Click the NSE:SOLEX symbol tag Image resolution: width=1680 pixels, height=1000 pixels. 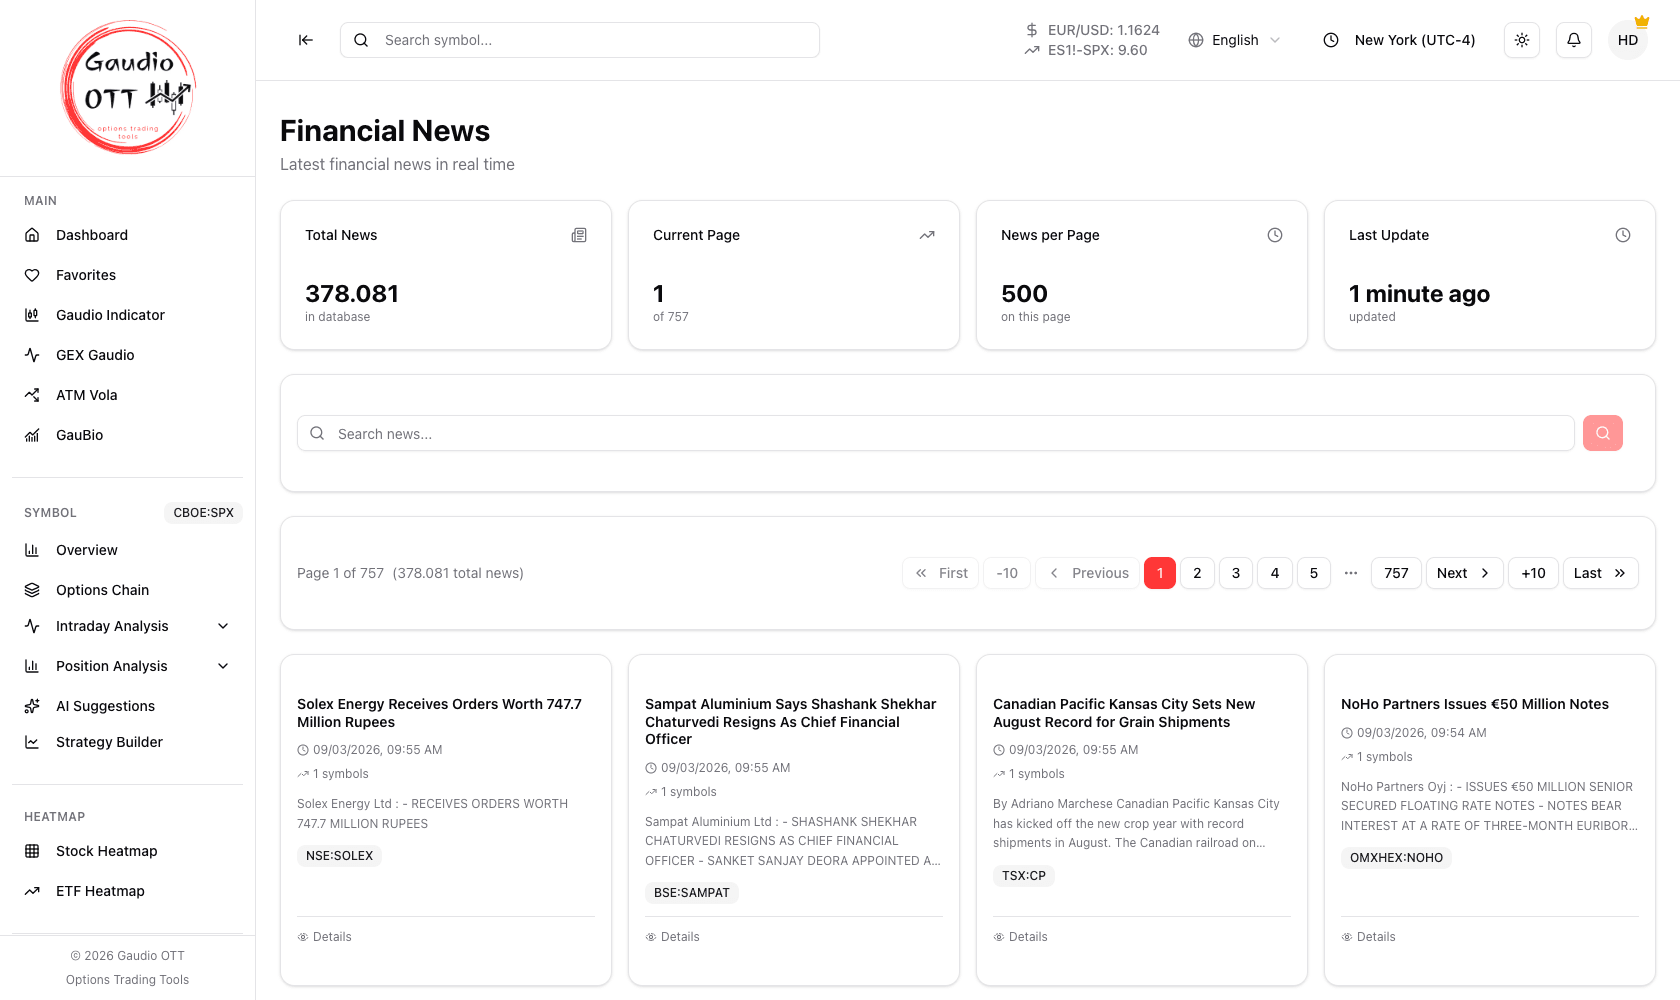click(x=339, y=856)
